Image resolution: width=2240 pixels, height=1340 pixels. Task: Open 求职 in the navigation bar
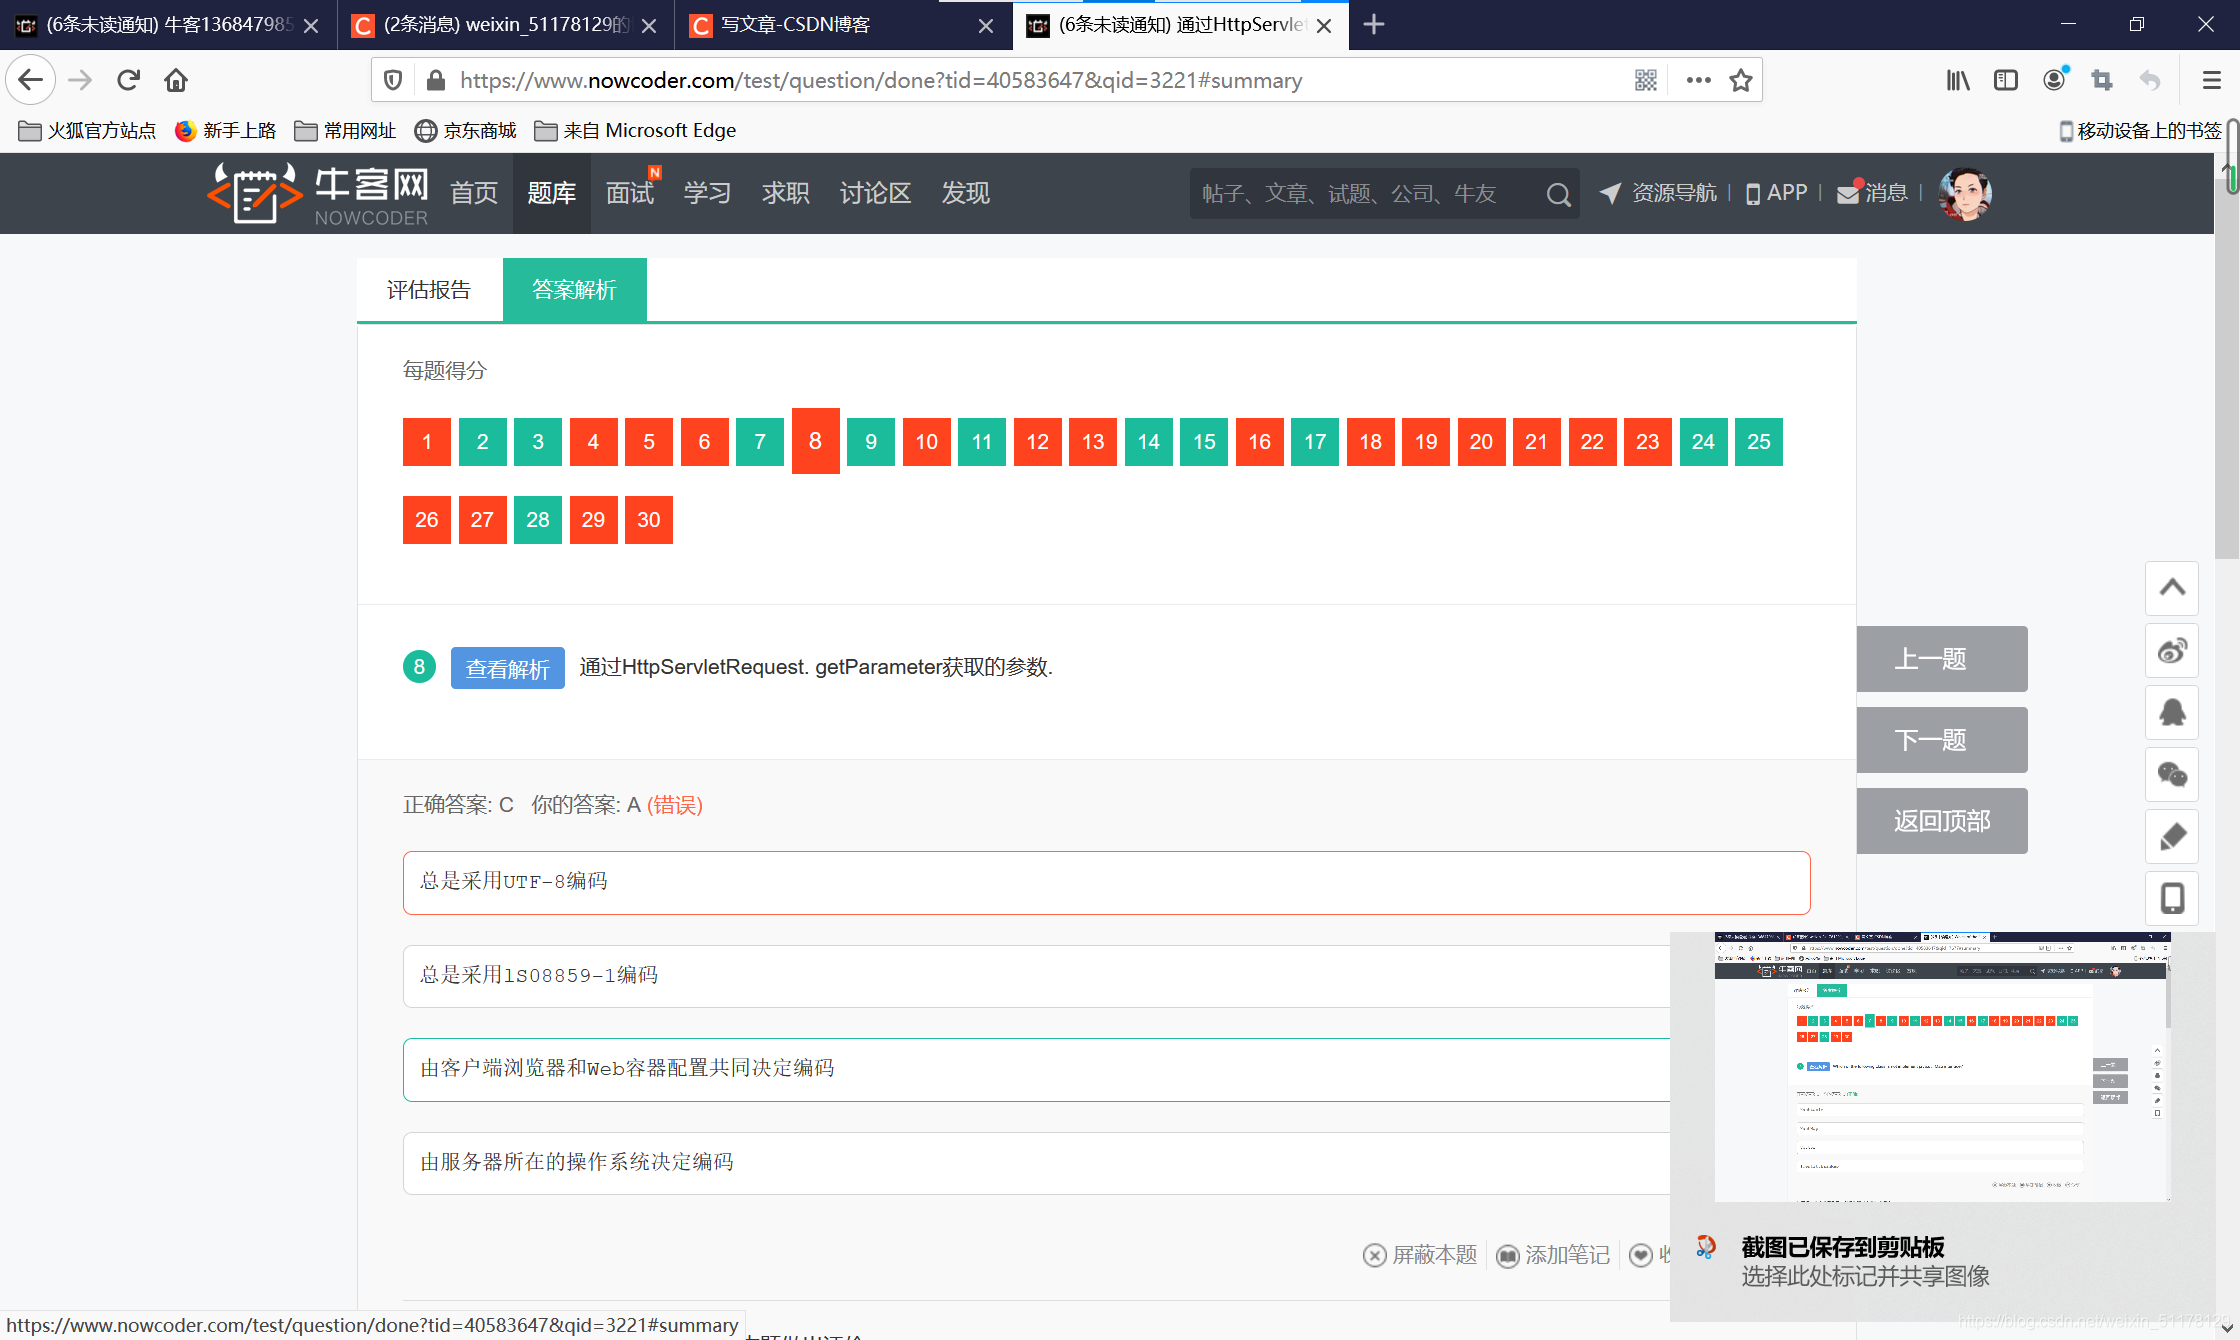click(786, 193)
